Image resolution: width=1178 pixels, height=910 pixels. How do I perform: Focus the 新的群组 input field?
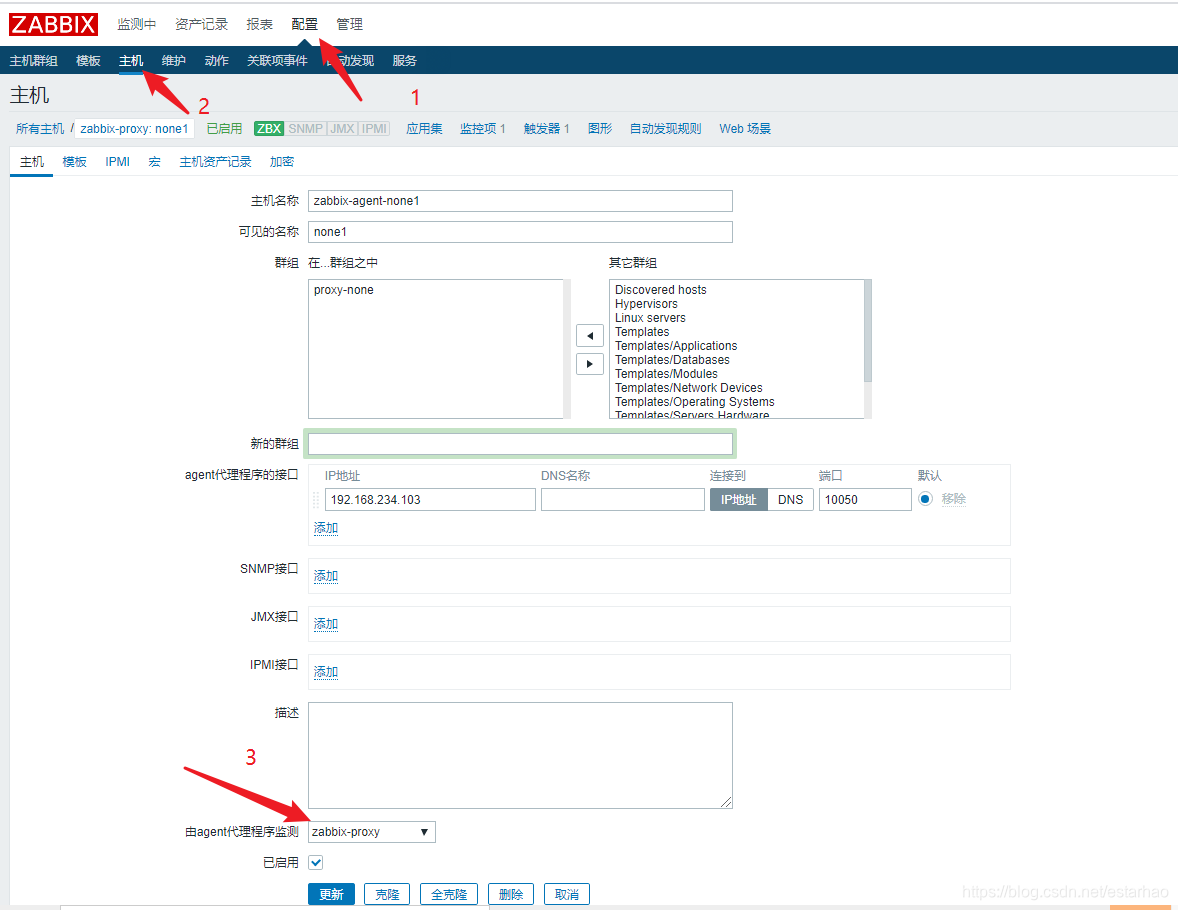tap(520, 444)
